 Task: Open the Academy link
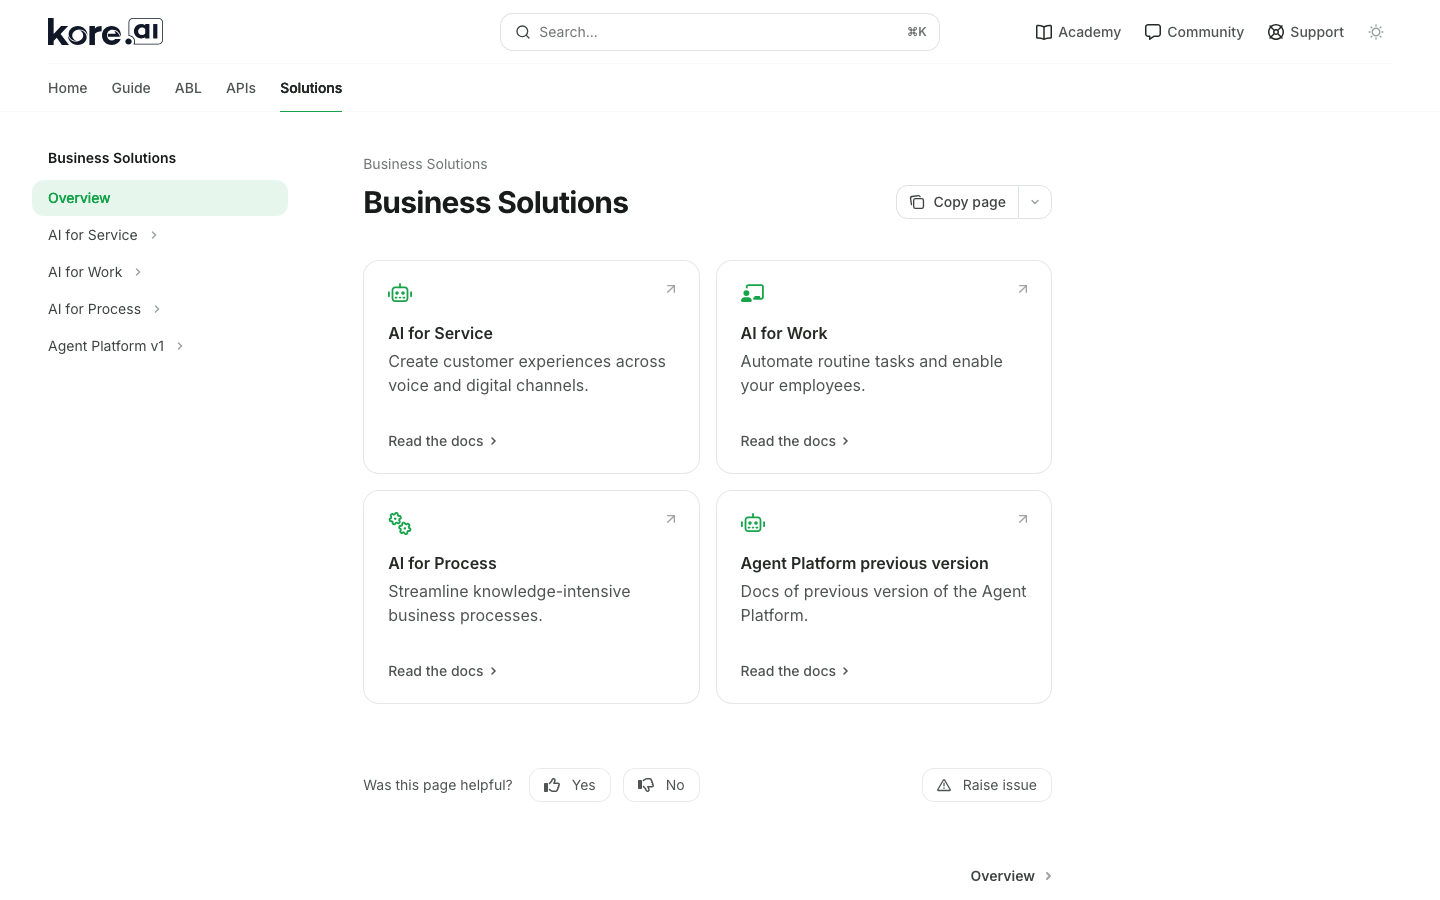[x=1078, y=32]
